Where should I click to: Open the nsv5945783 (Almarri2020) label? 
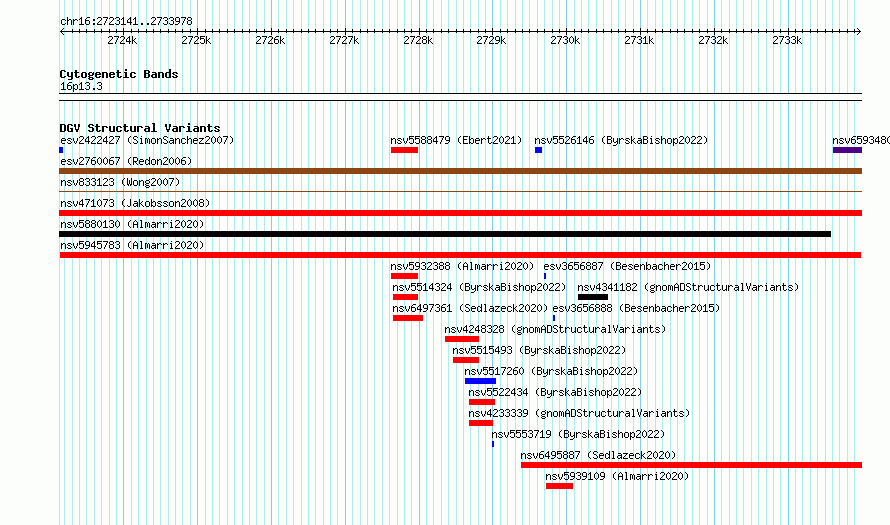(132, 245)
